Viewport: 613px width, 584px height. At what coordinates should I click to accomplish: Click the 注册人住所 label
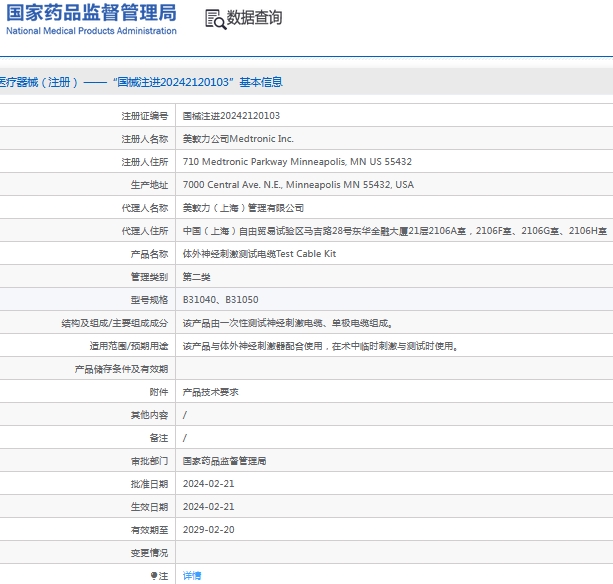pyautogui.click(x=145, y=162)
